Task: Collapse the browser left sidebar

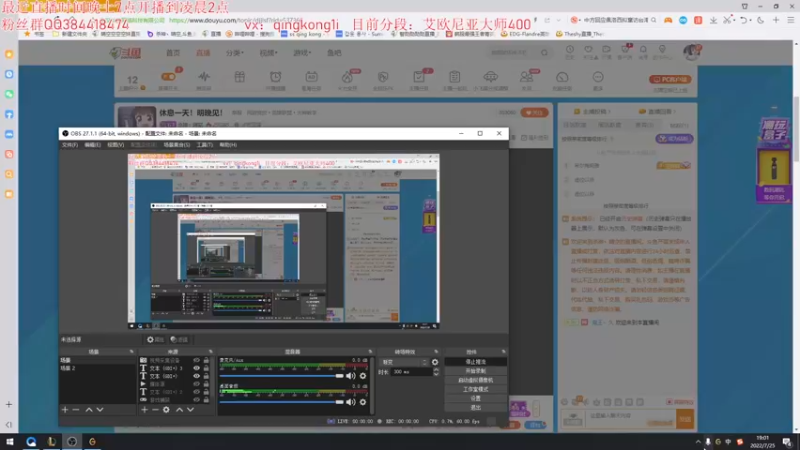Action: [9, 424]
